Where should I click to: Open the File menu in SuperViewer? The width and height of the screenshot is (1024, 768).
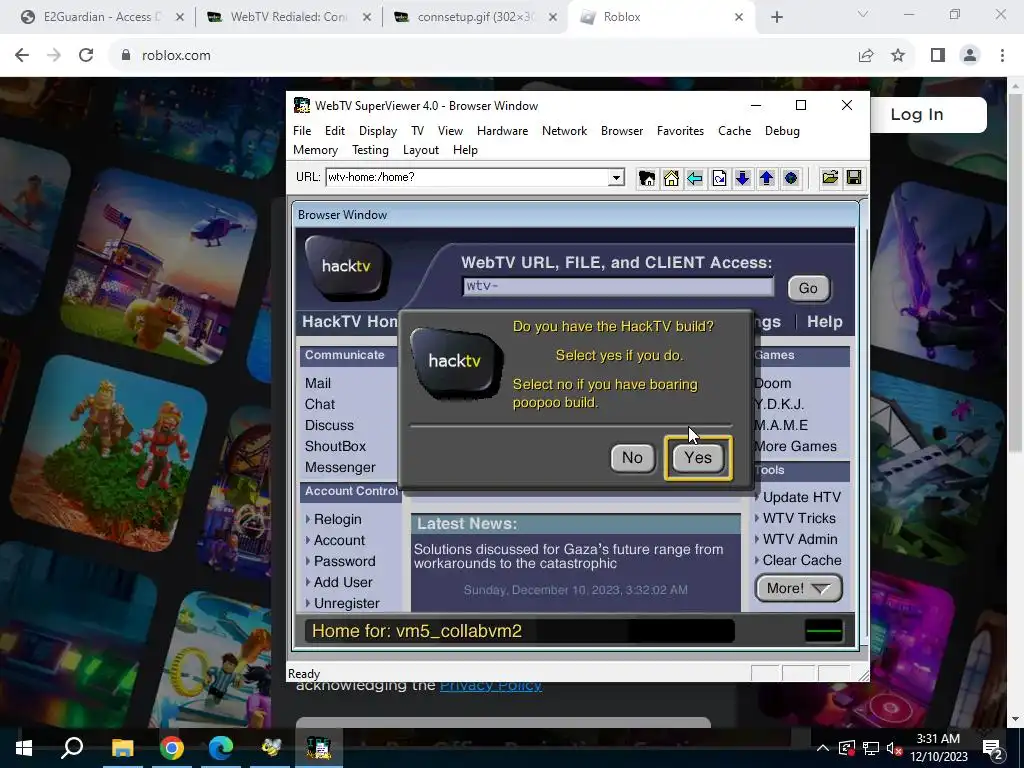302,131
